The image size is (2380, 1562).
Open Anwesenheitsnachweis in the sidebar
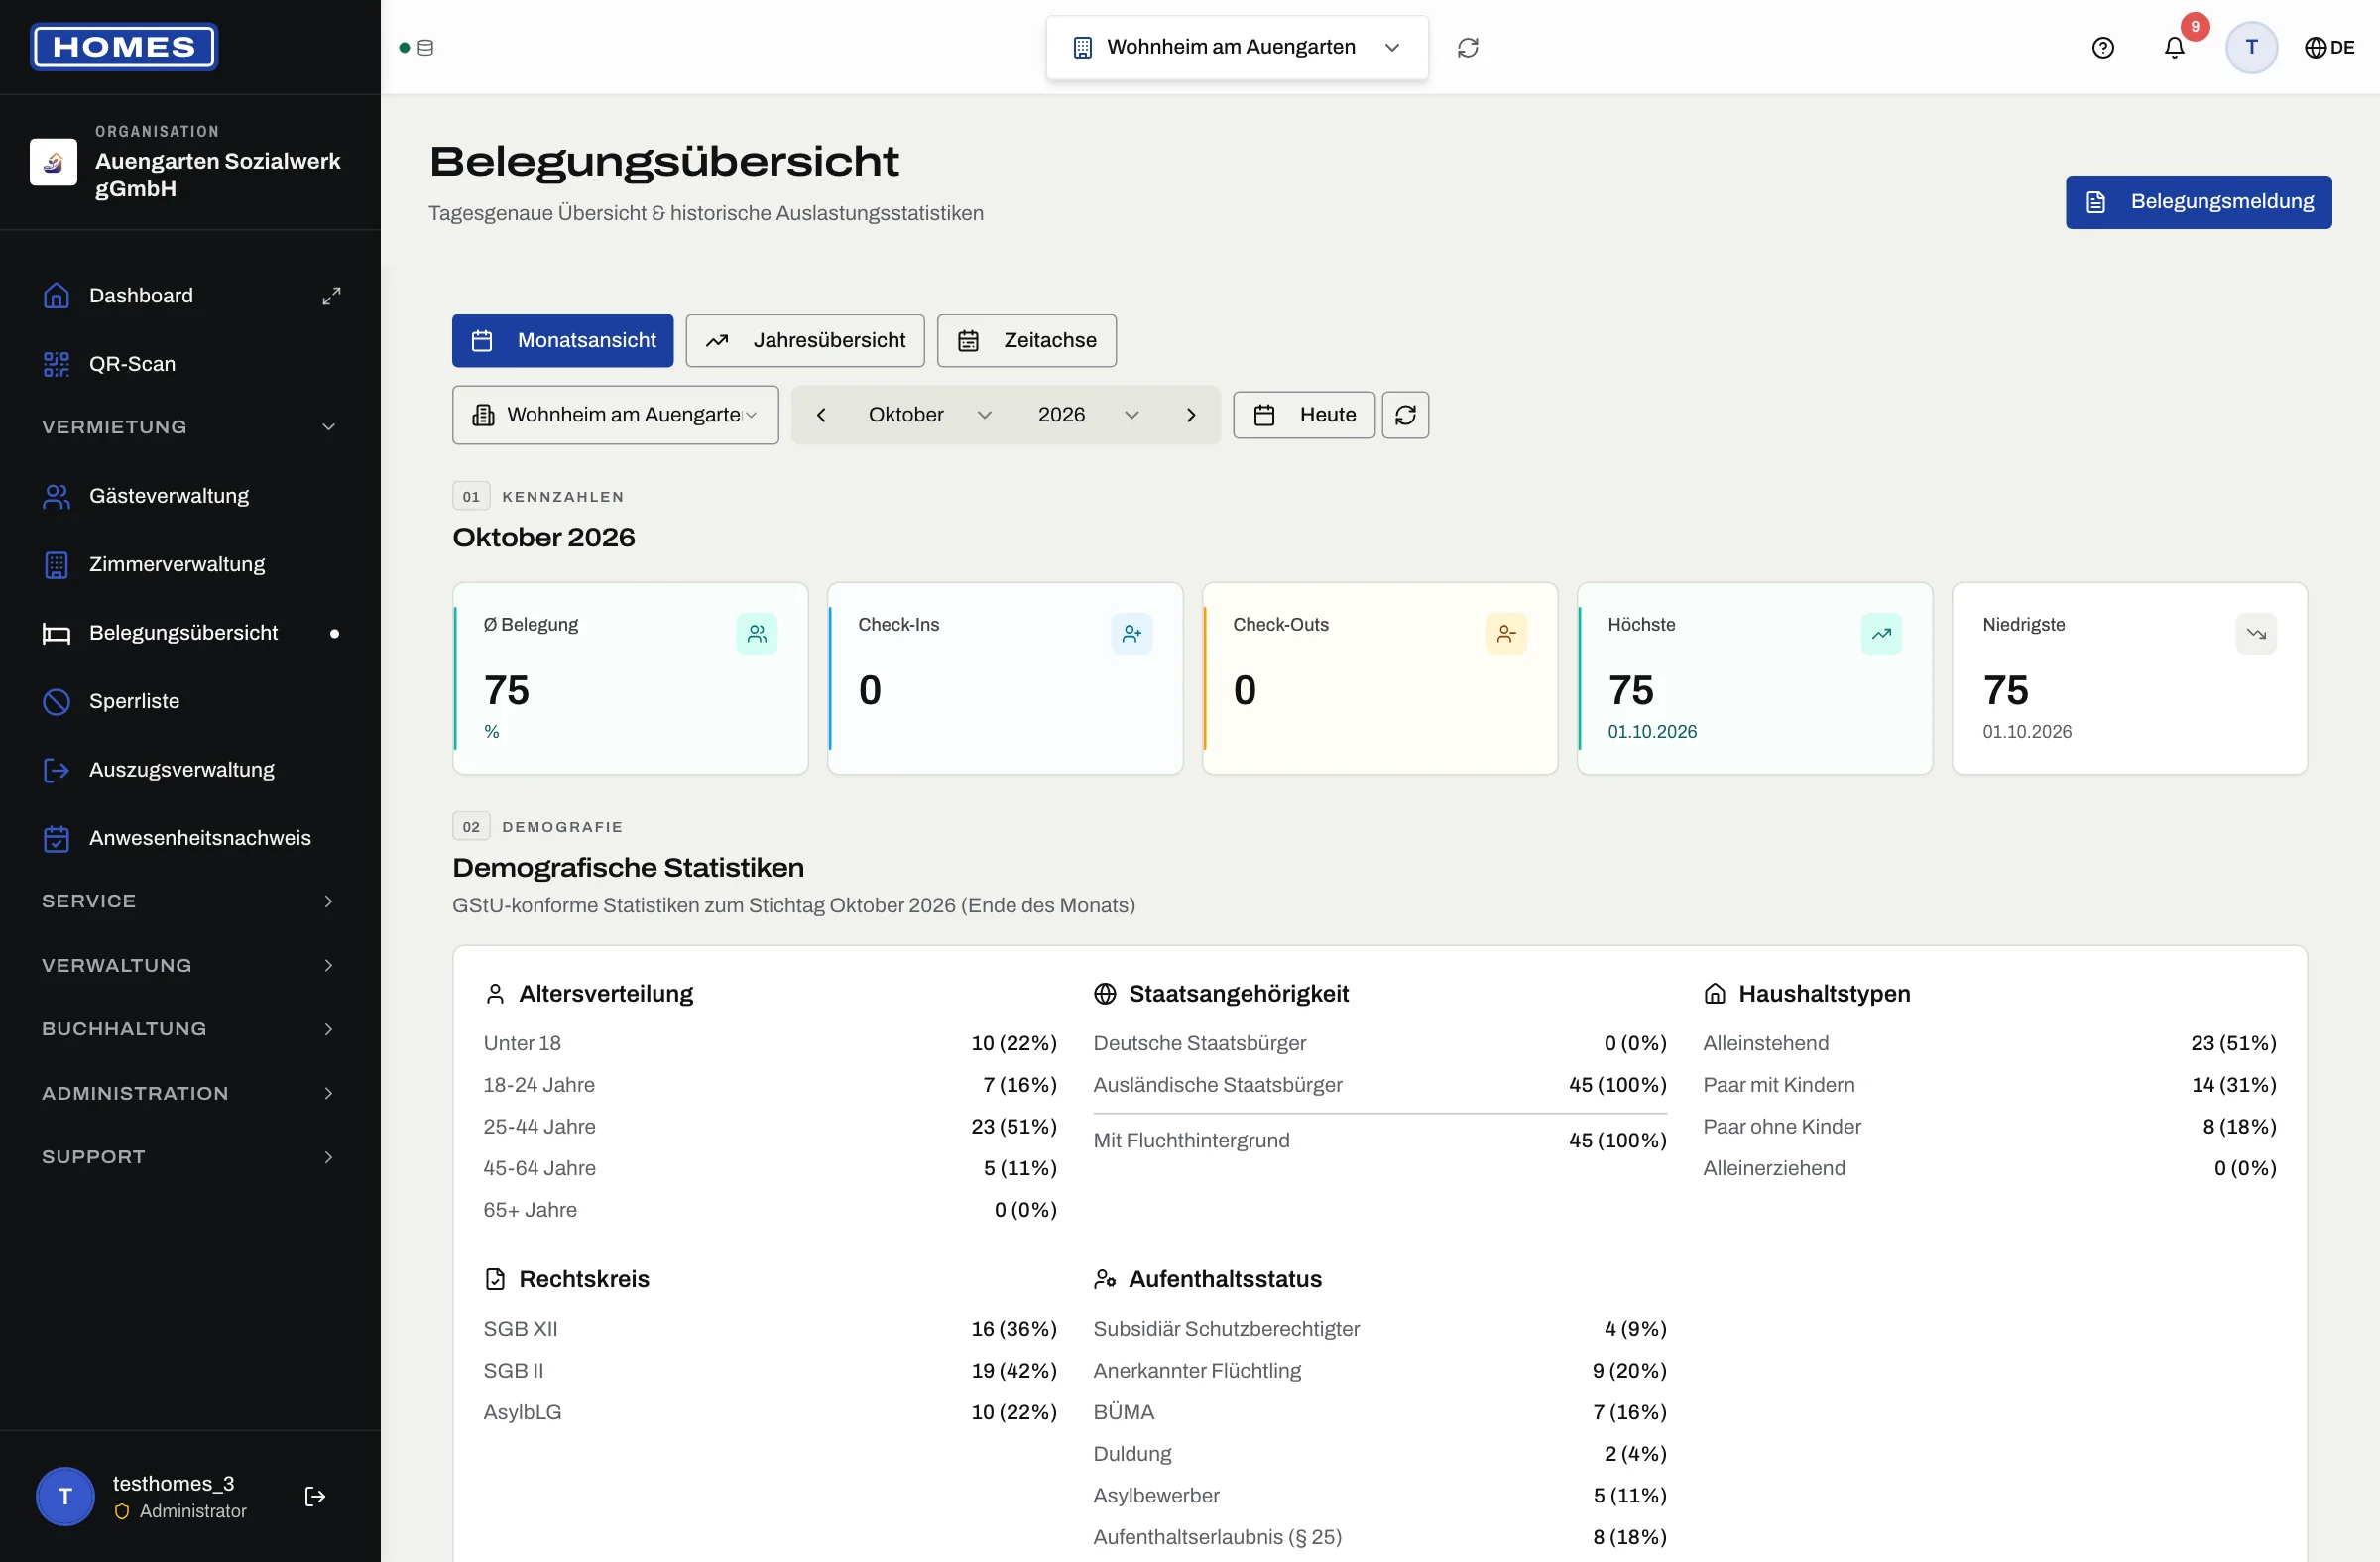coord(190,838)
